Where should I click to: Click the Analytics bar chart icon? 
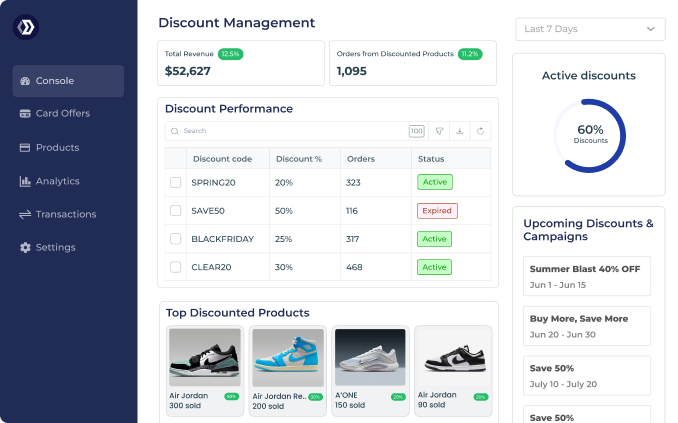pos(25,181)
